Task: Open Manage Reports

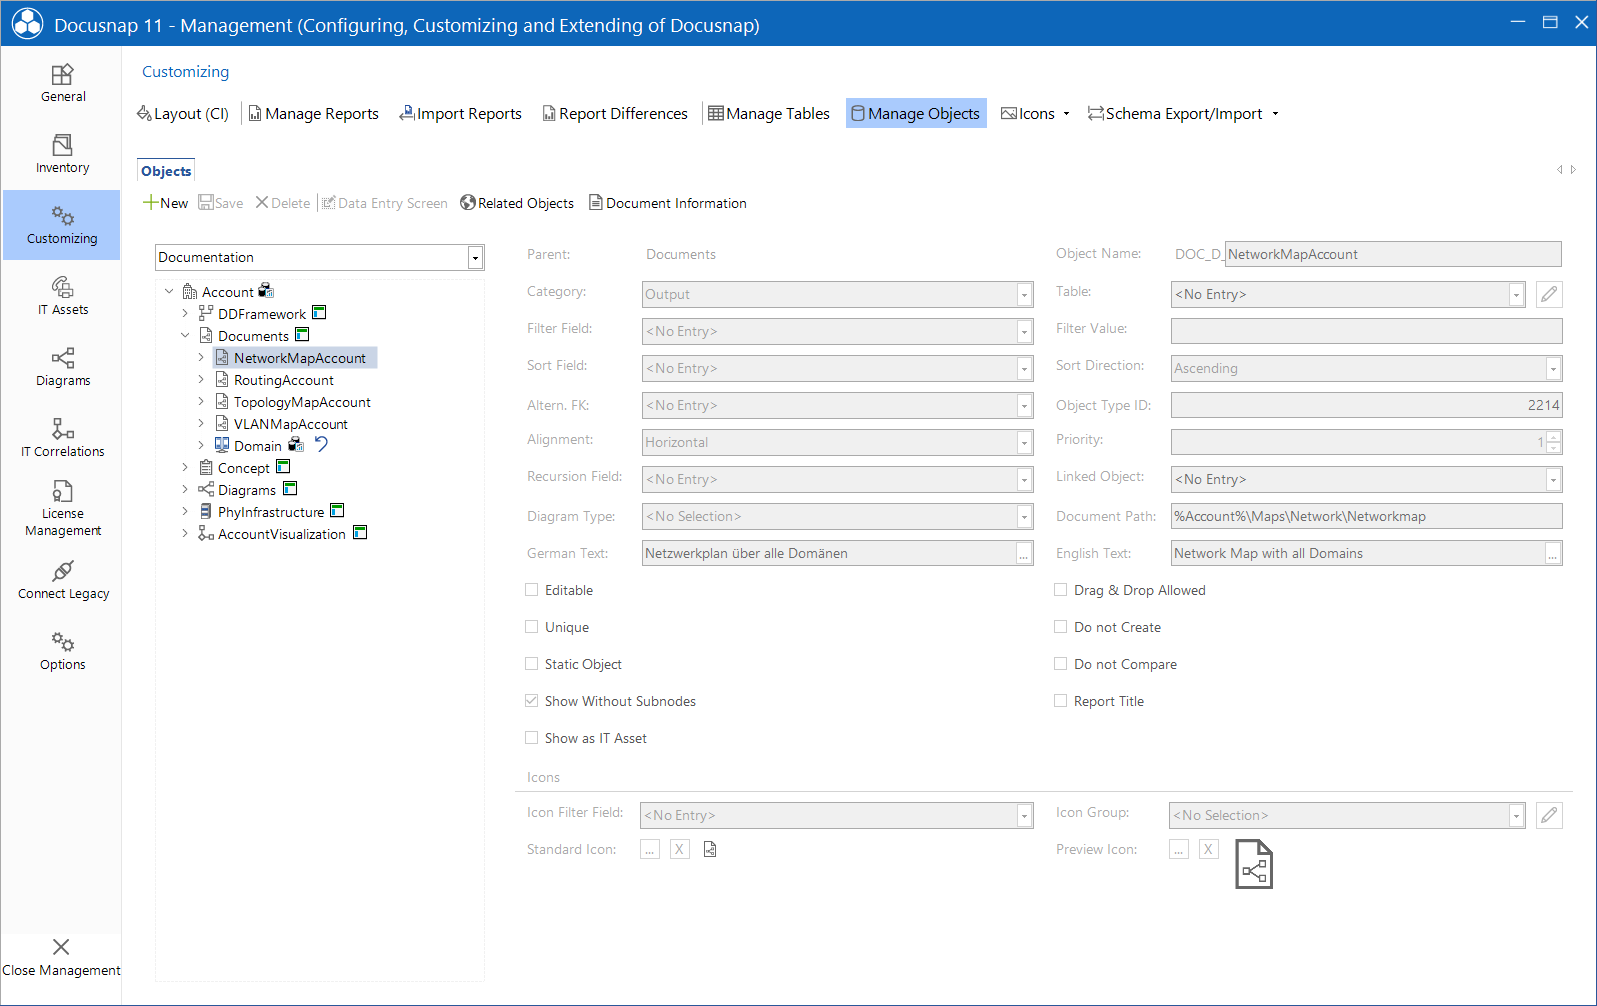Action: tap(313, 114)
